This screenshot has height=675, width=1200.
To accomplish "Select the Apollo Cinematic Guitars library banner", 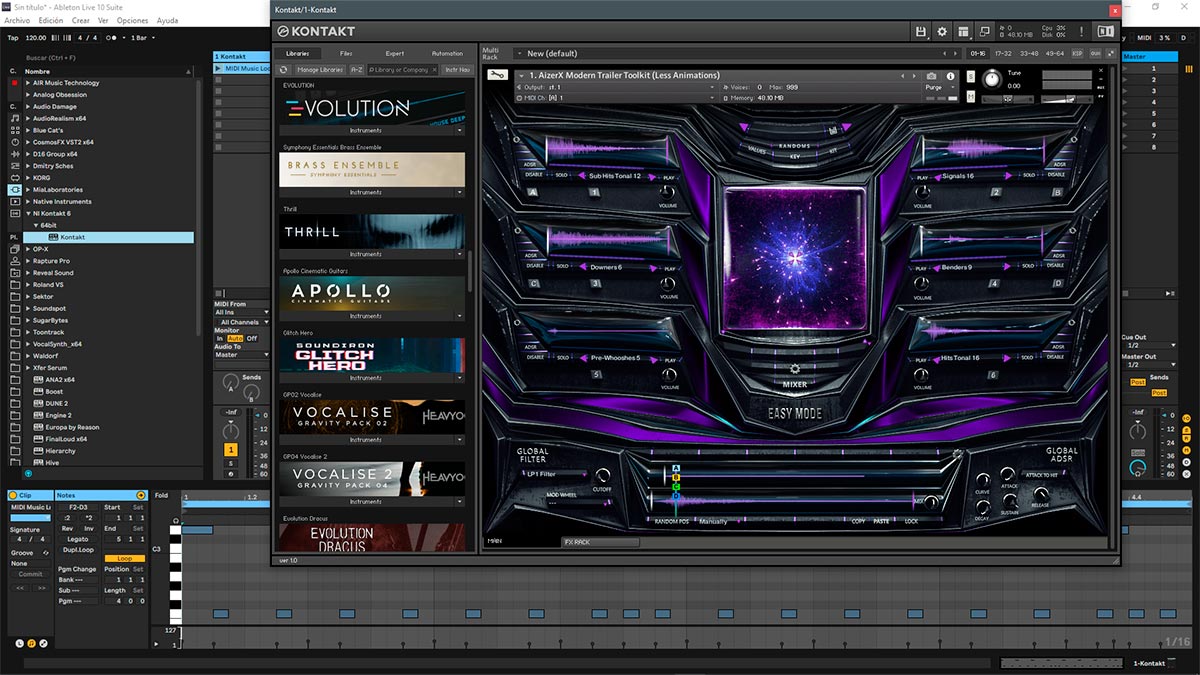I will (373, 291).
